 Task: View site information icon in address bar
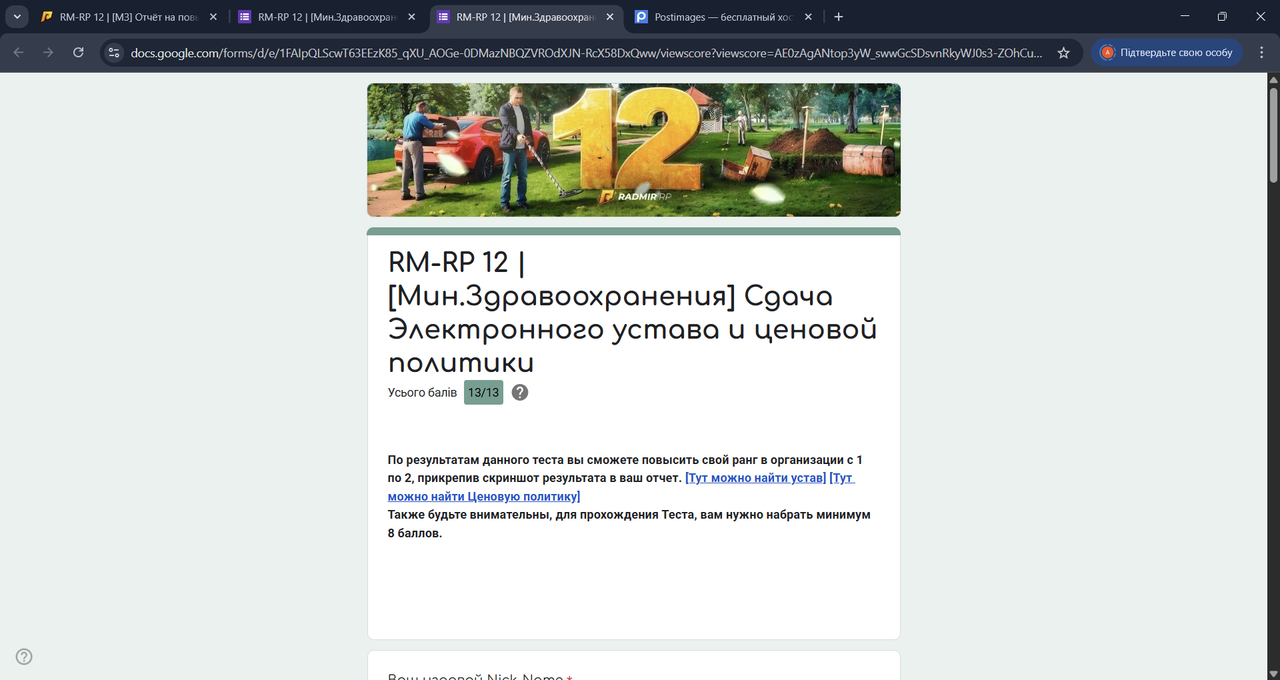tap(113, 52)
